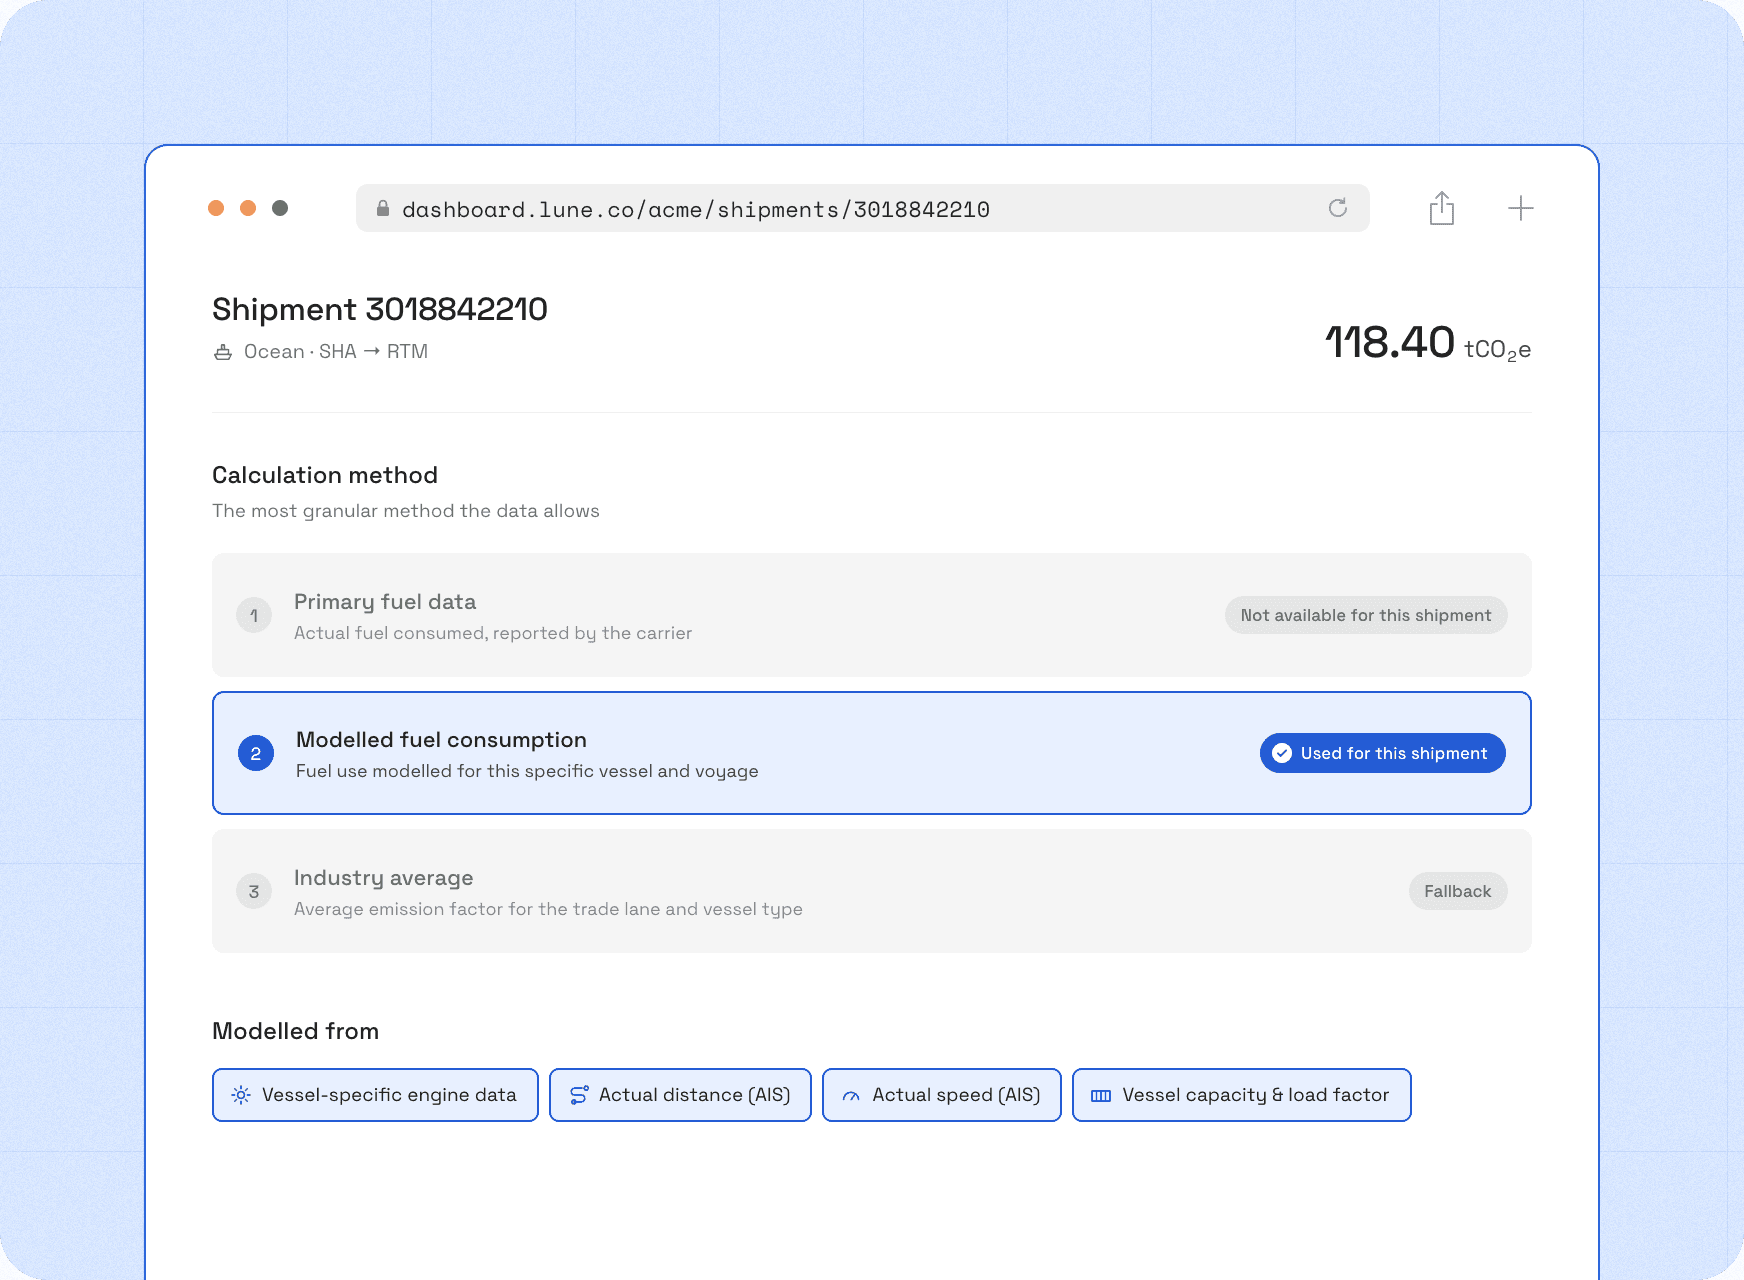Click the dashboard.lune.co address bar

pyautogui.click(x=863, y=208)
